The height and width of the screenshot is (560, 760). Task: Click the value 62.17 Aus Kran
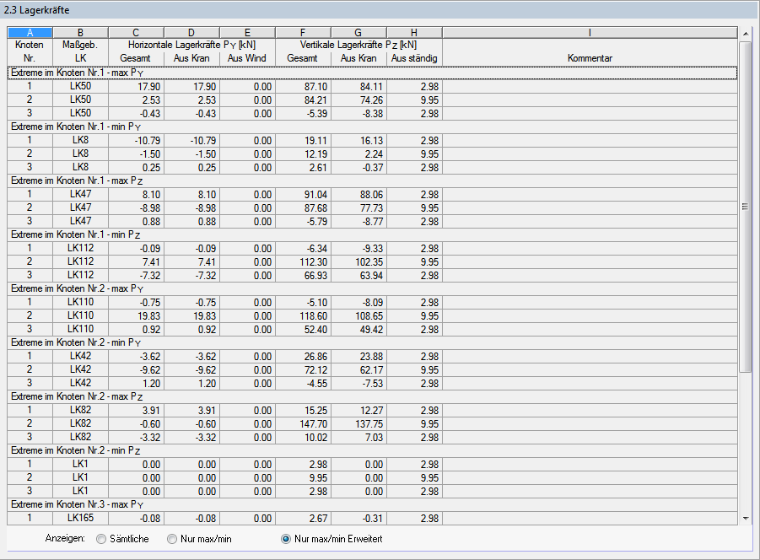pyautogui.click(x=359, y=370)
